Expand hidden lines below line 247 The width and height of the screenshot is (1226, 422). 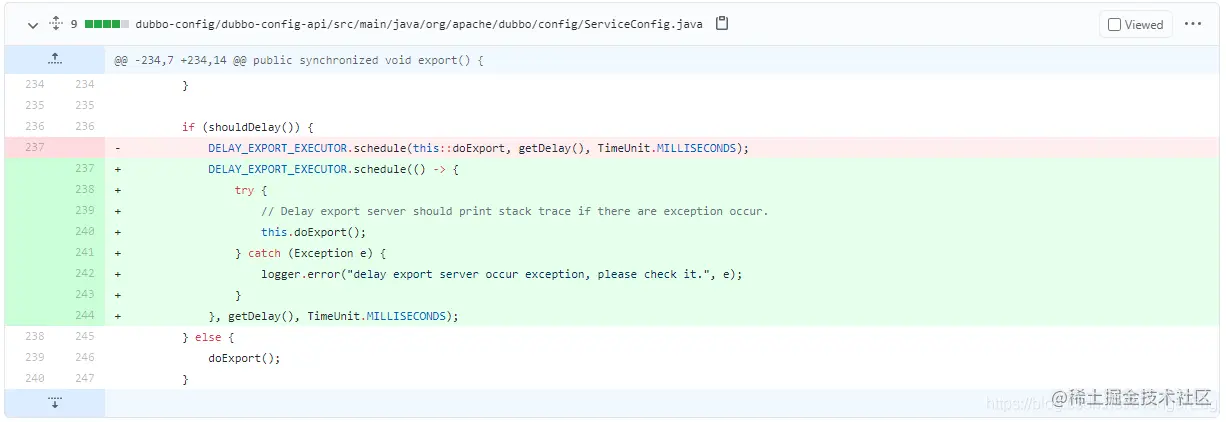55,402
